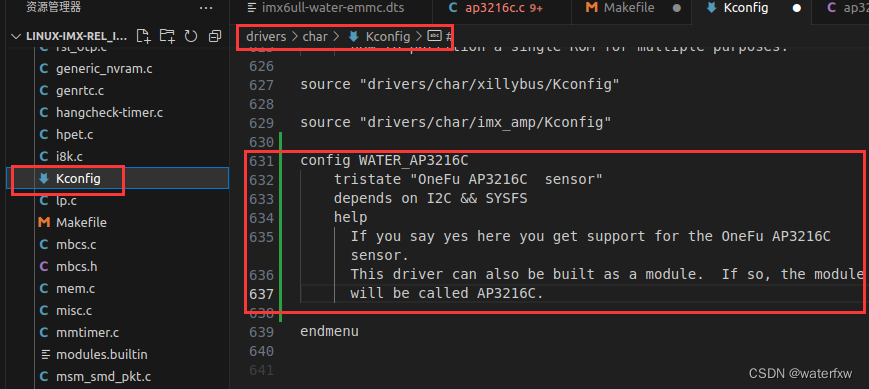Switch to imx6ull-water-emmc.dts tab
Screen dimensions: 869x389
click(x=332, y=8)
